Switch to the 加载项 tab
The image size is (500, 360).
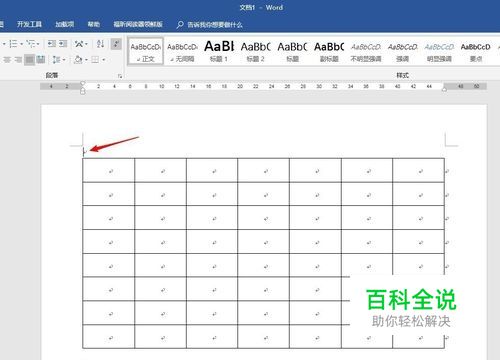point(64,24)
